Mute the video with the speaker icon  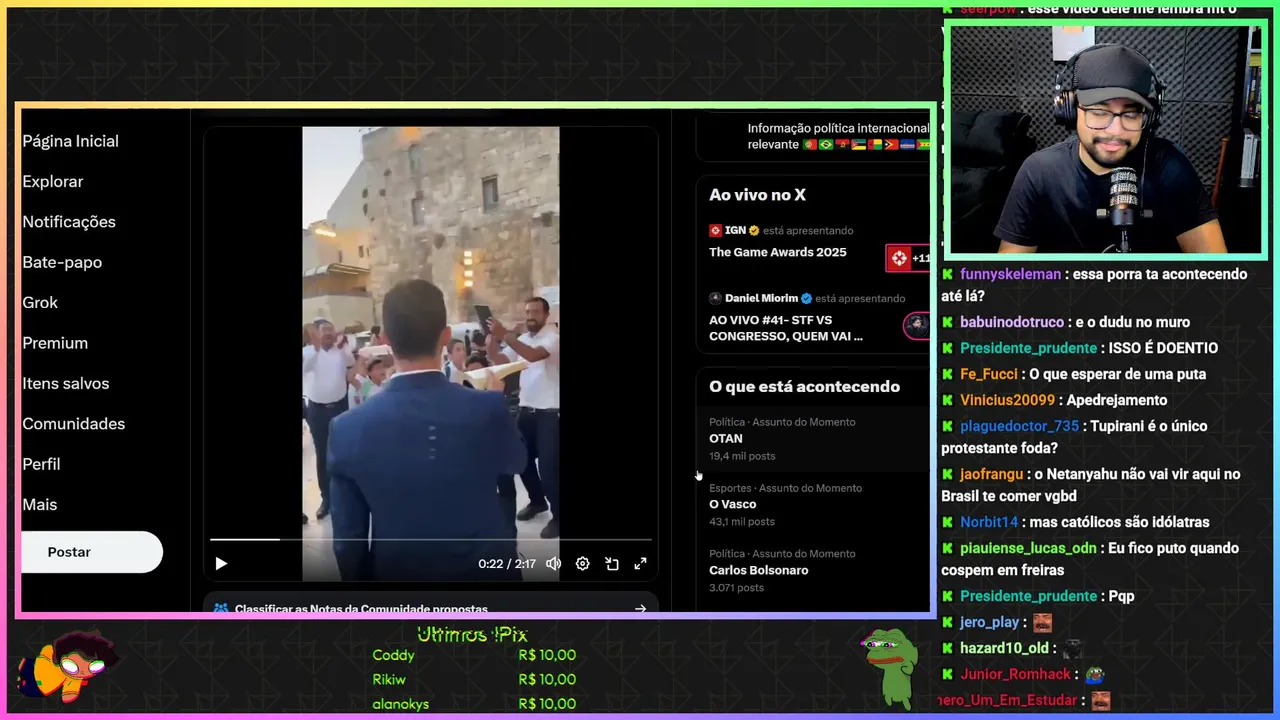[553, 564]
